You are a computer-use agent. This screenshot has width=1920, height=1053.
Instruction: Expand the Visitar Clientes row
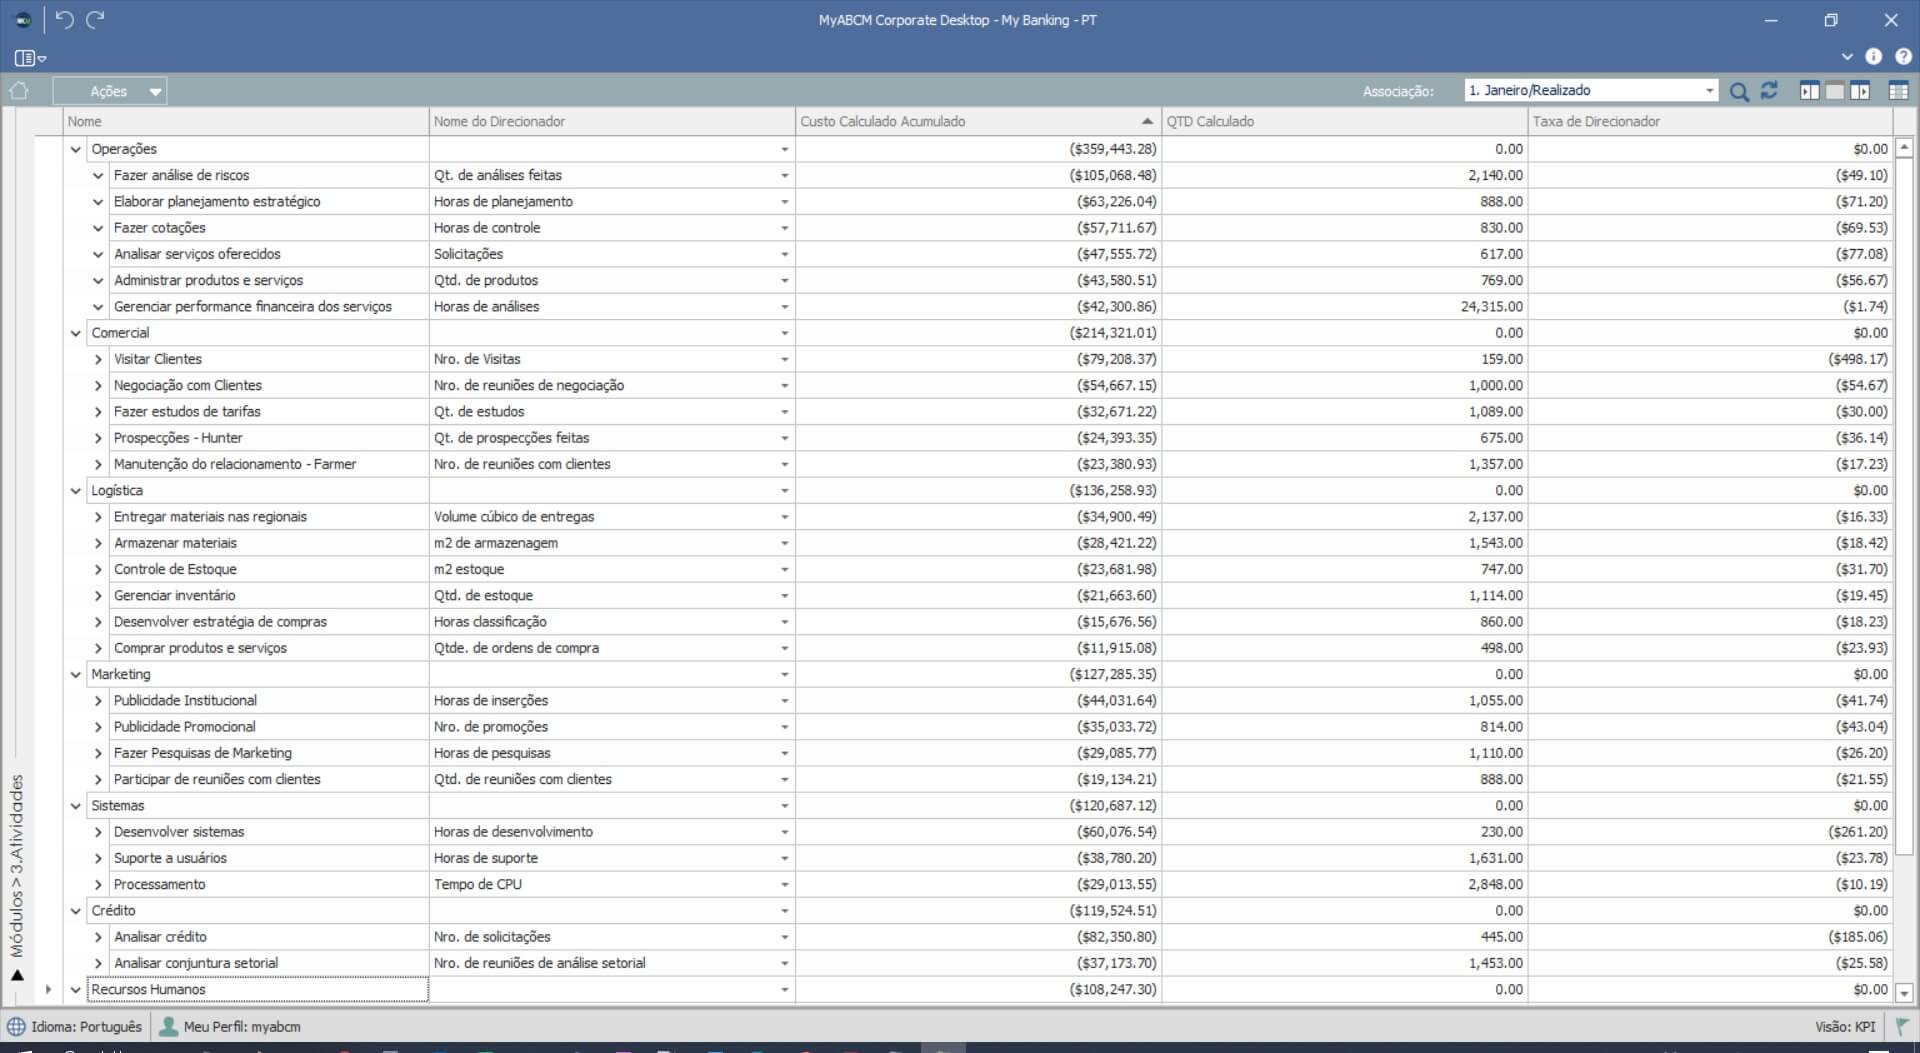pos(98,359)
